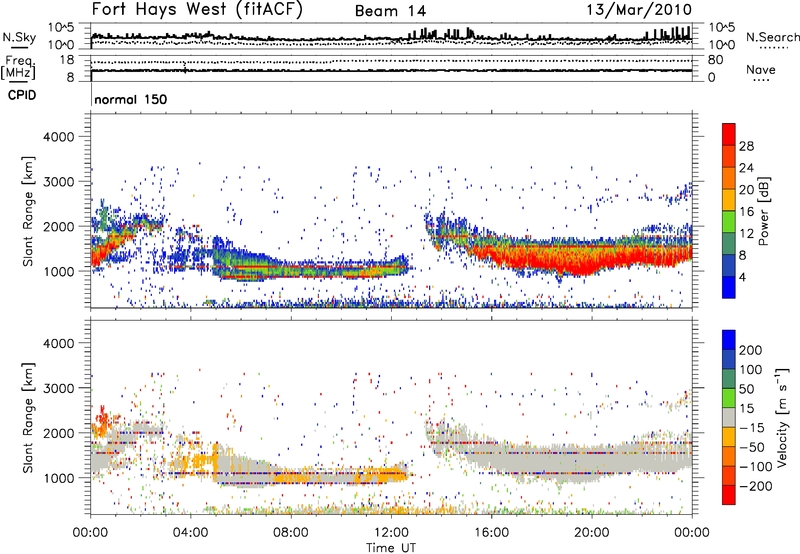
Task: Click the solid line sample under 'N.Sky'
Action: (x=19, y=48)
